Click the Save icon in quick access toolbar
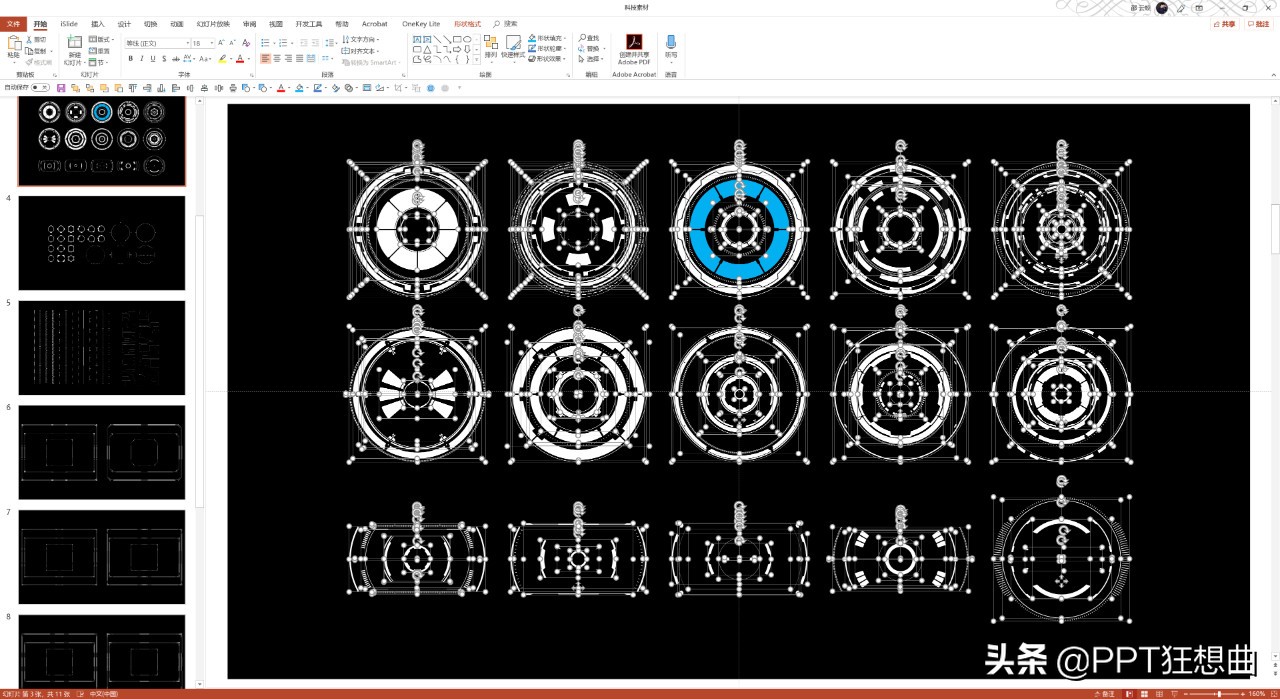 pos(61,88)
